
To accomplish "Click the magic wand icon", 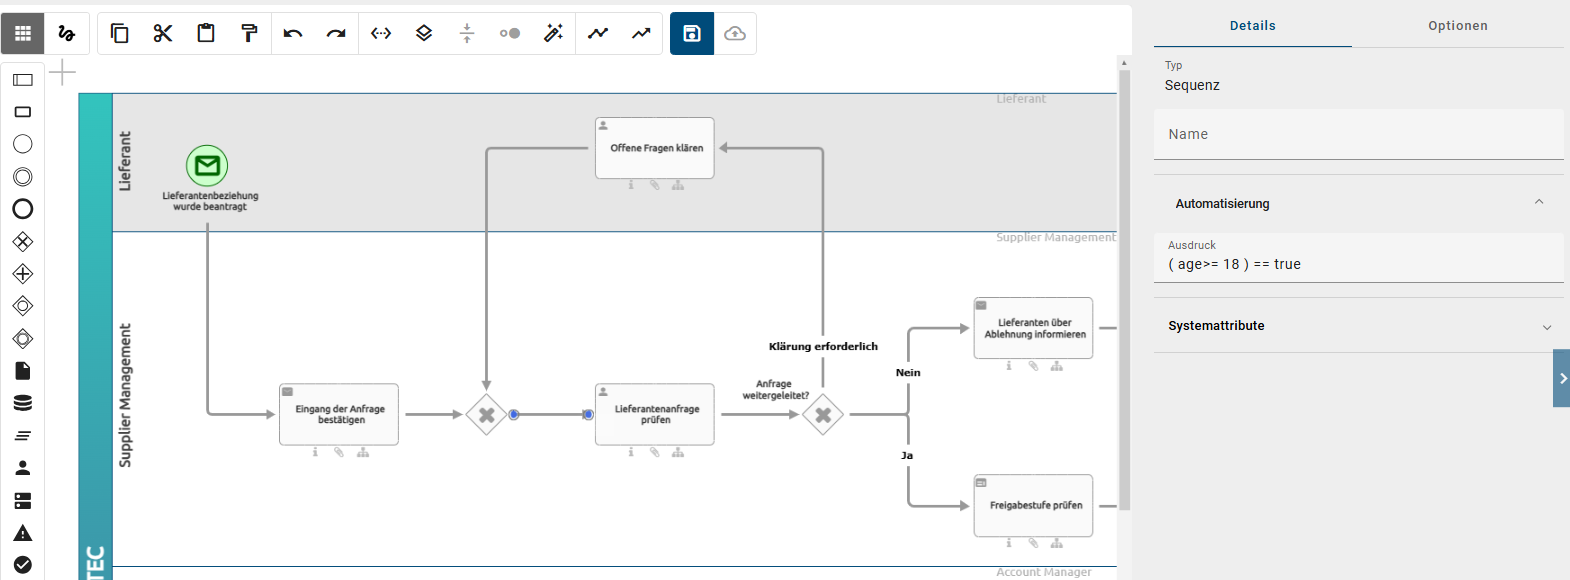I will 553,34.
